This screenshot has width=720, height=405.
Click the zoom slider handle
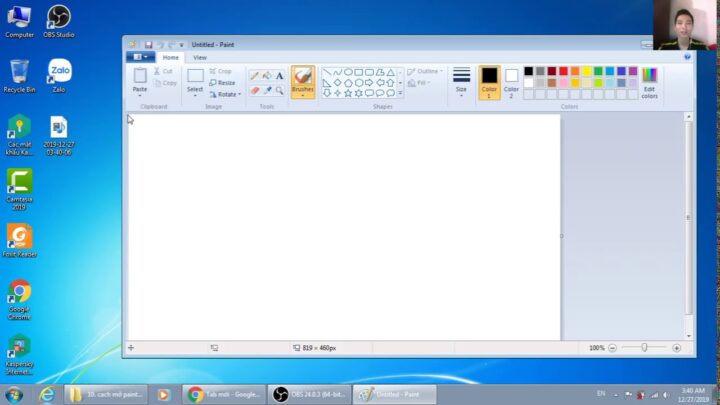click(644, 348)
